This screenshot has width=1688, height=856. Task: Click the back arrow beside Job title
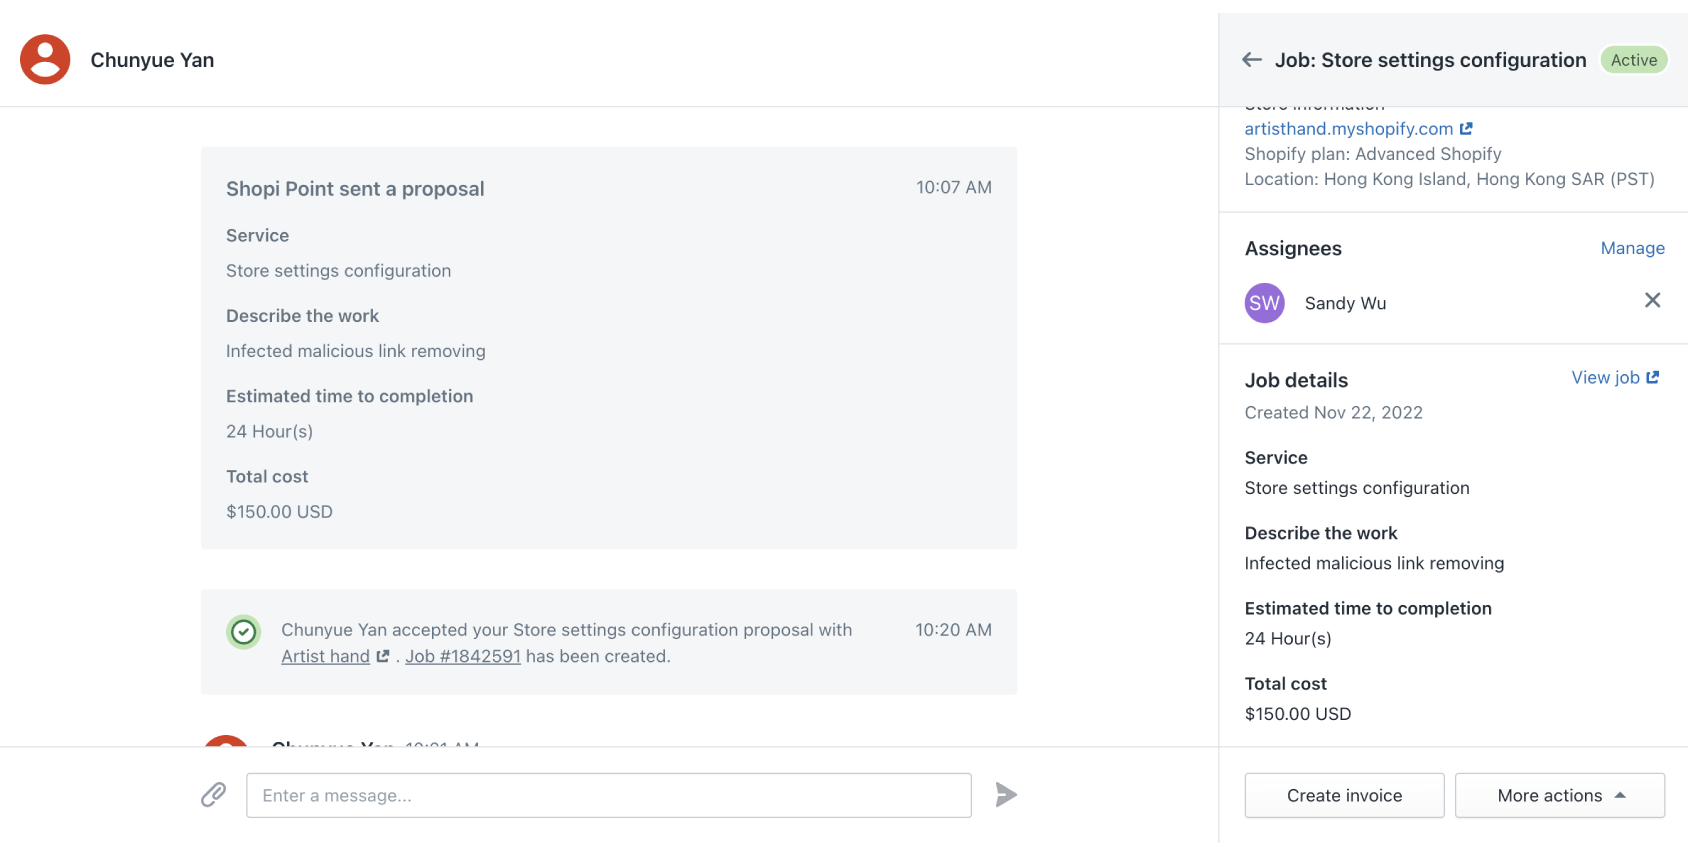1252,60
